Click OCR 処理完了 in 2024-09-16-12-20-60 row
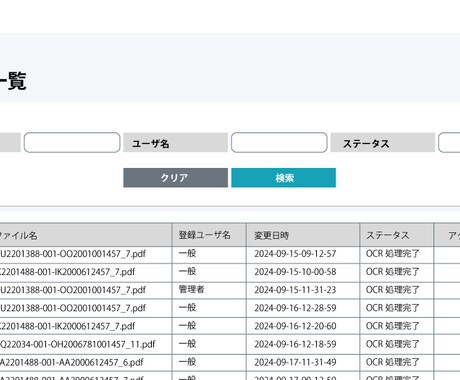 (x=392, y=326)
